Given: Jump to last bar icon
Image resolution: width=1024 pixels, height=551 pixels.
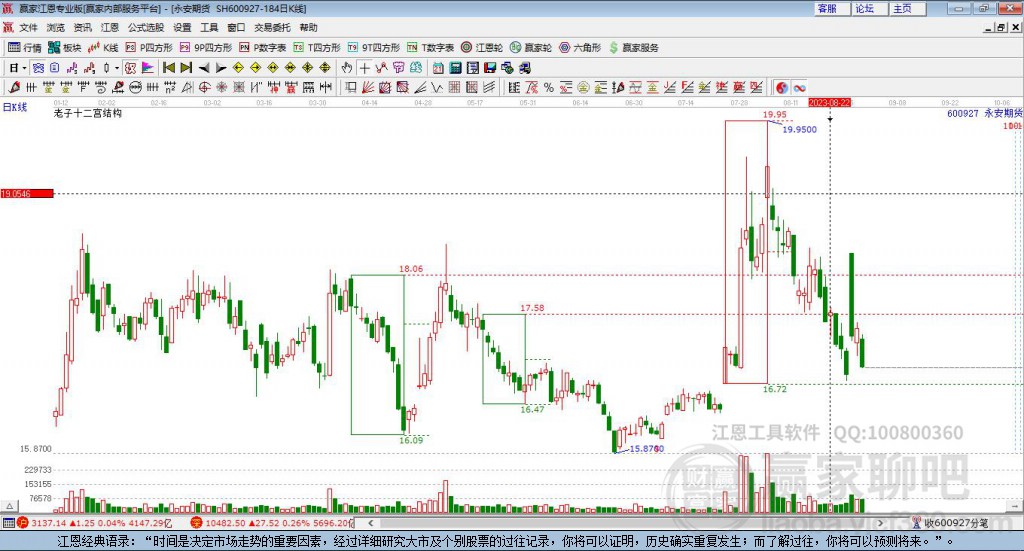Looking at the screenshot, I should coord(186,68).
